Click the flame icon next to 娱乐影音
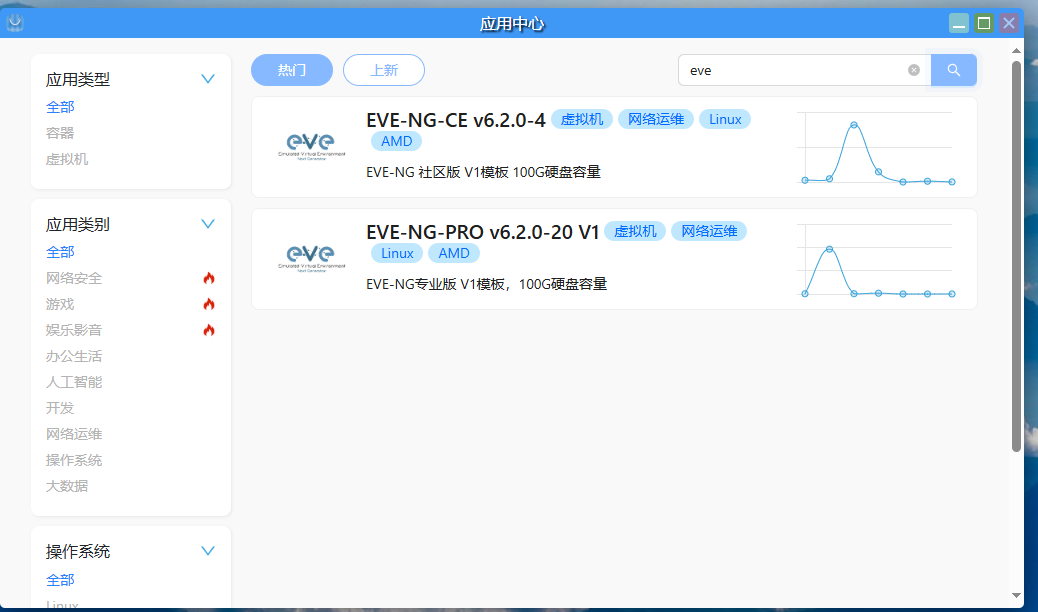The image size is (1038, 612). pyautogui.click(x=209, y=330)
